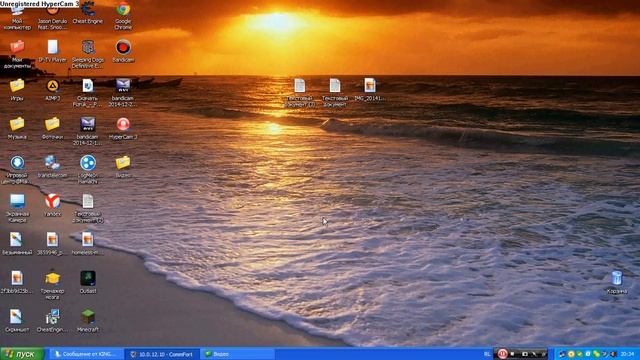
Task: Launch the Bandicam recorder shortcut
Action: tap(123, 51)
